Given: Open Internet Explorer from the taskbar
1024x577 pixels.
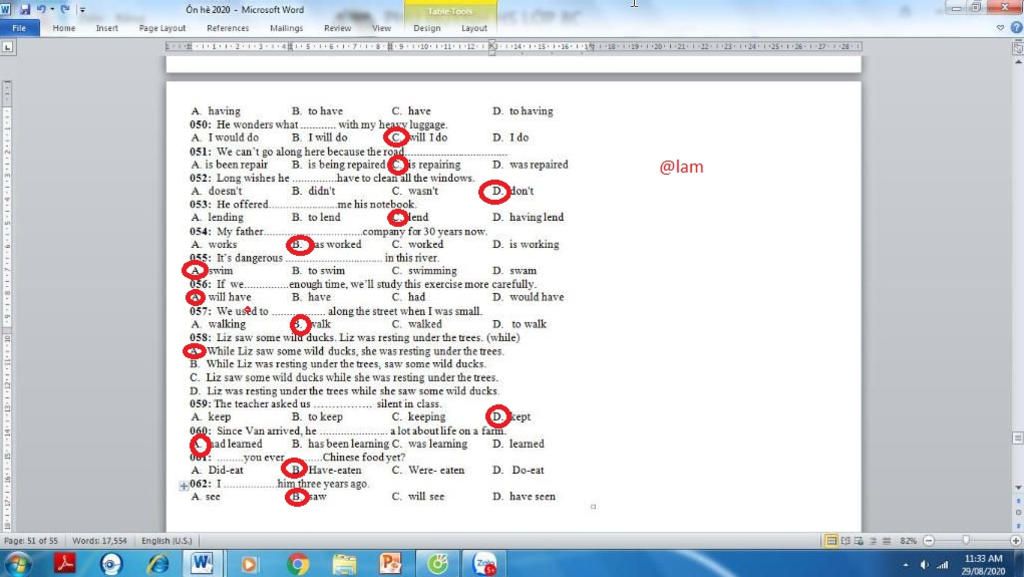Looking at the screenshot, I should click(157, 563).
